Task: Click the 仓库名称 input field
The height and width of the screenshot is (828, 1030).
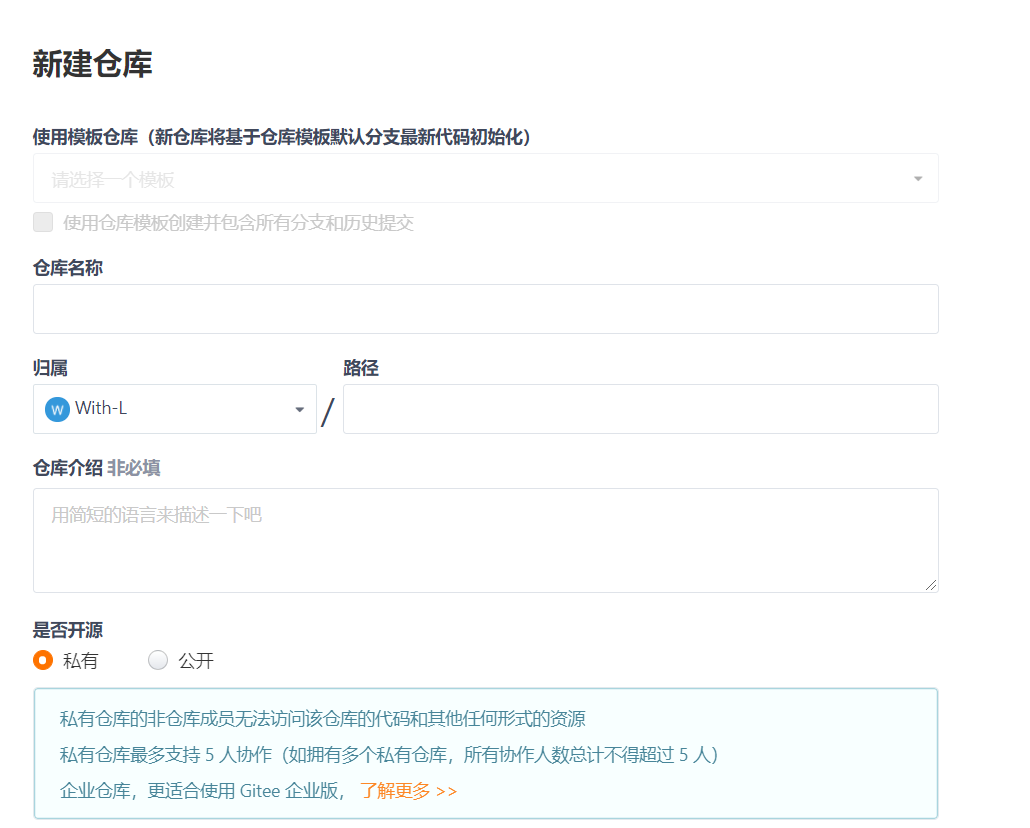Action: [486, 308]
